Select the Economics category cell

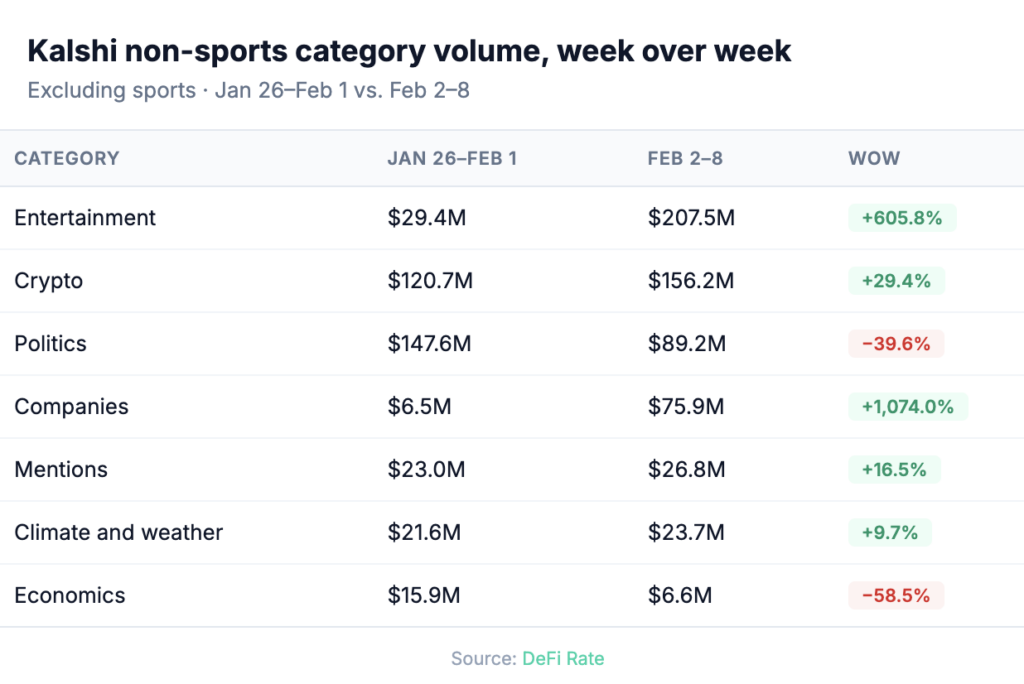coord(70,596)
